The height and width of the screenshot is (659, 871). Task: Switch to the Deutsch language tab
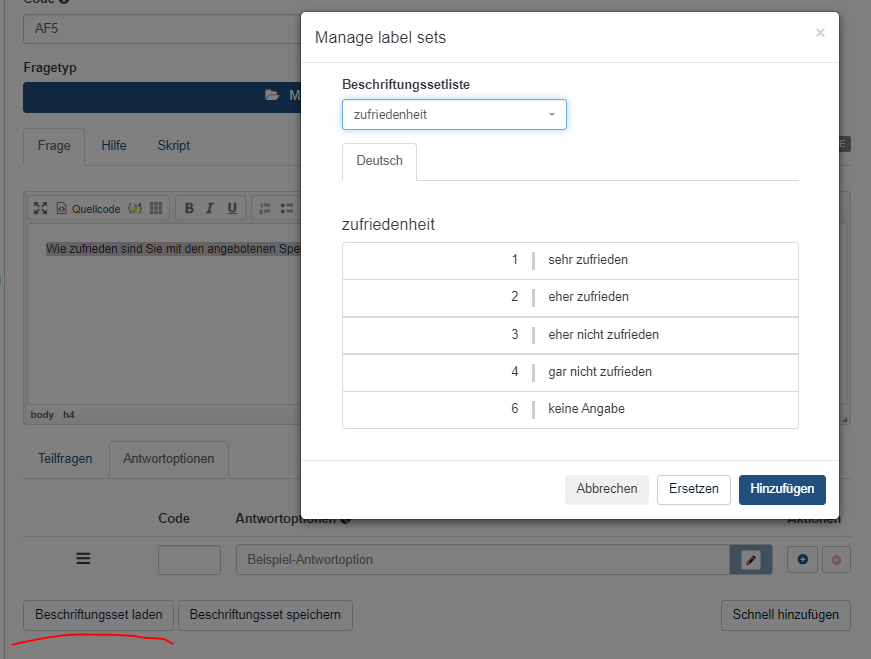pos(379,161)
